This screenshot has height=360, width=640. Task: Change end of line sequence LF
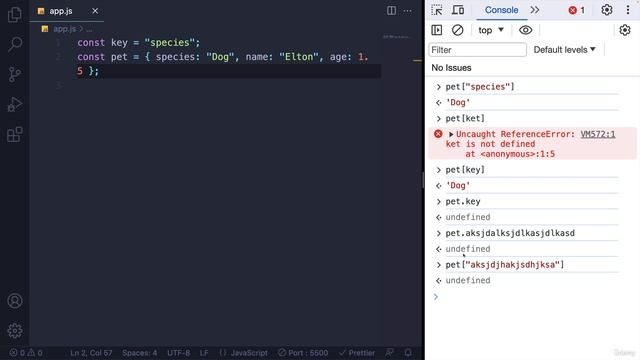pos(204,353)
